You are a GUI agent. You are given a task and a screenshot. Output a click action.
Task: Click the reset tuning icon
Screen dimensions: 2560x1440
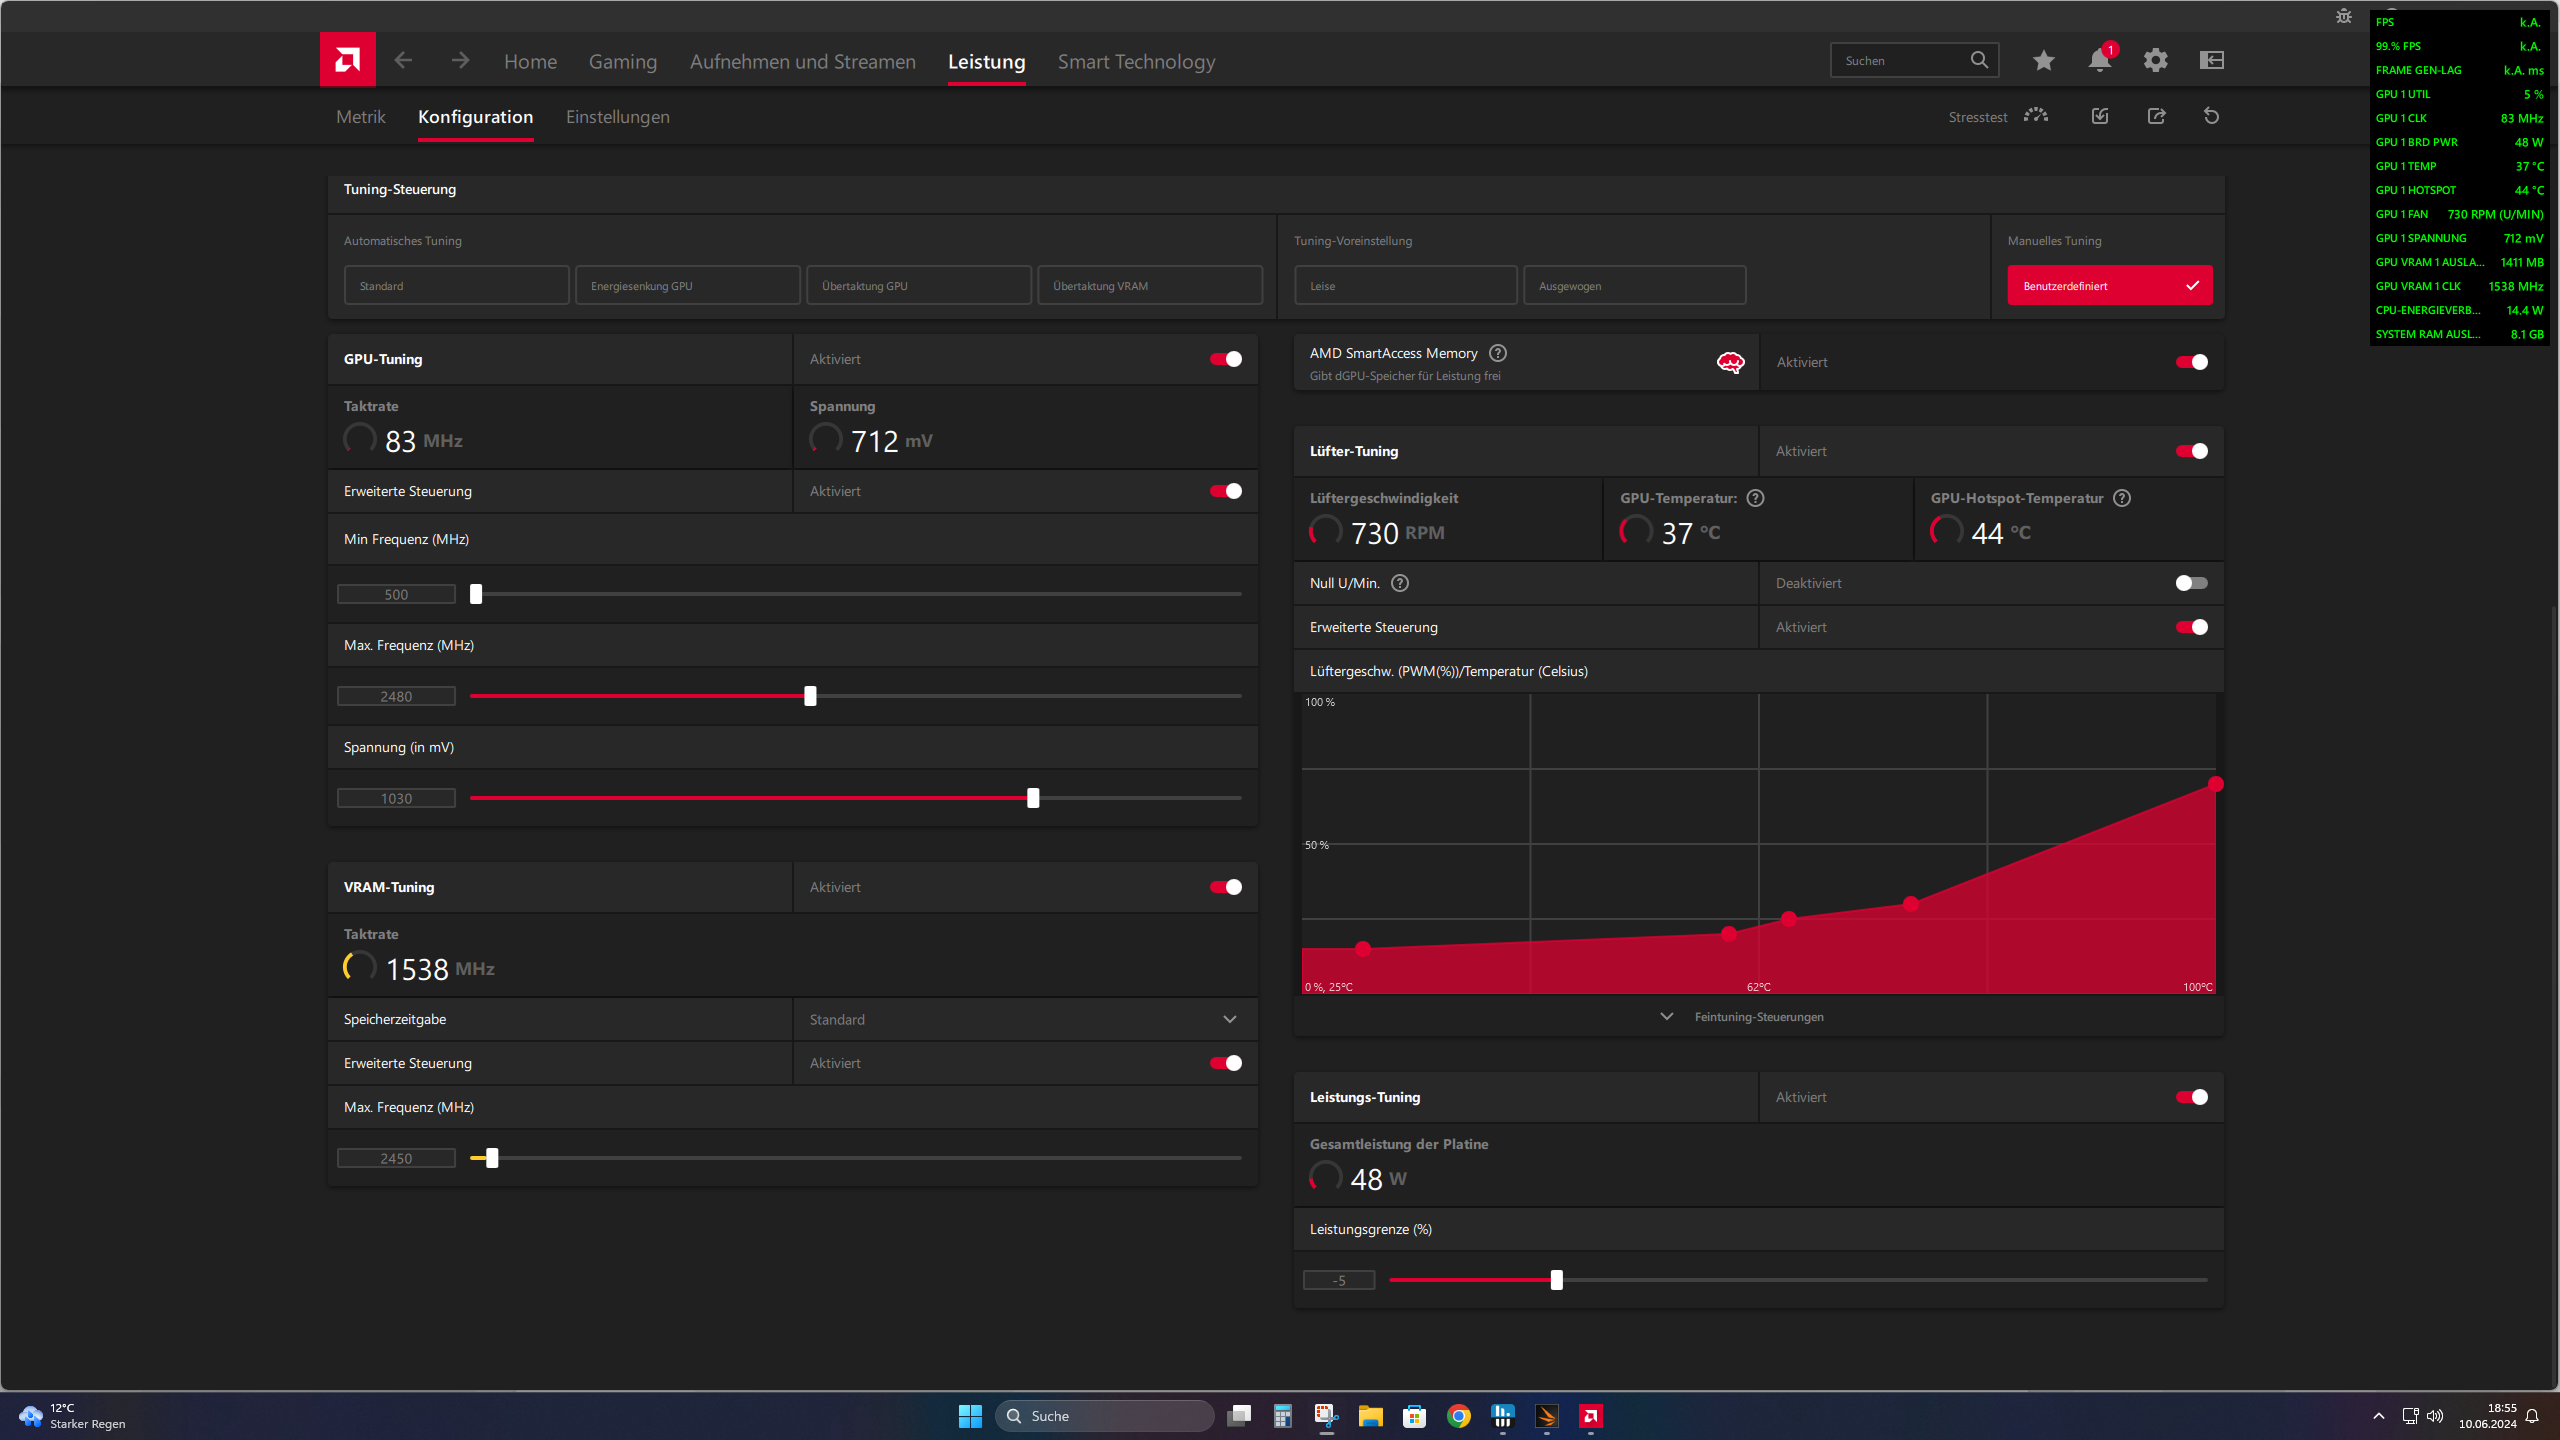pos(2211,117)
